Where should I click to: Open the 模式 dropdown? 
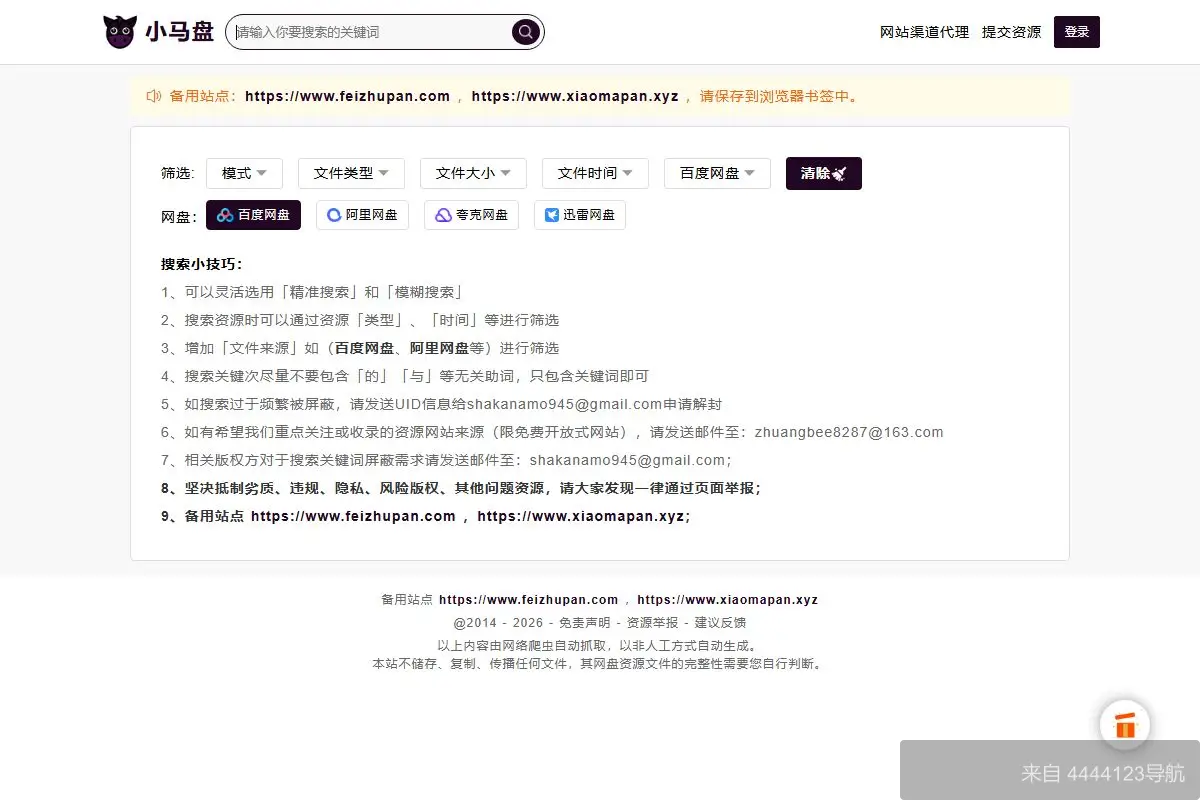pos(244,173)
